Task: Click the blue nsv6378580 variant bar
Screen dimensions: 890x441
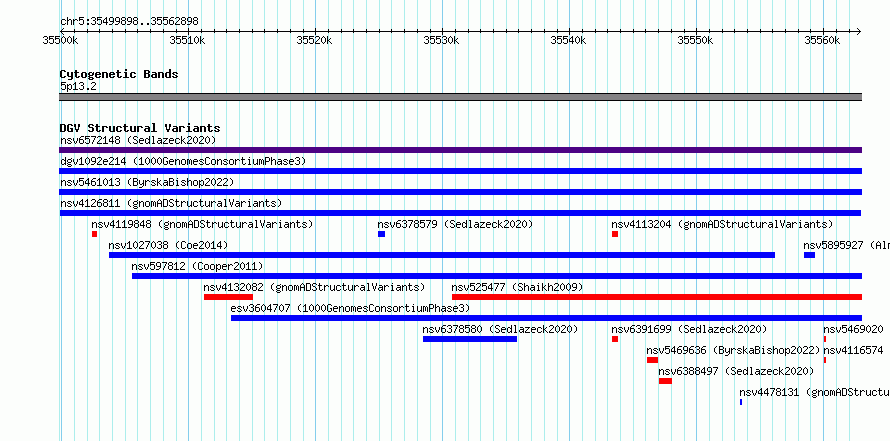Action: [x=470, y=339]
